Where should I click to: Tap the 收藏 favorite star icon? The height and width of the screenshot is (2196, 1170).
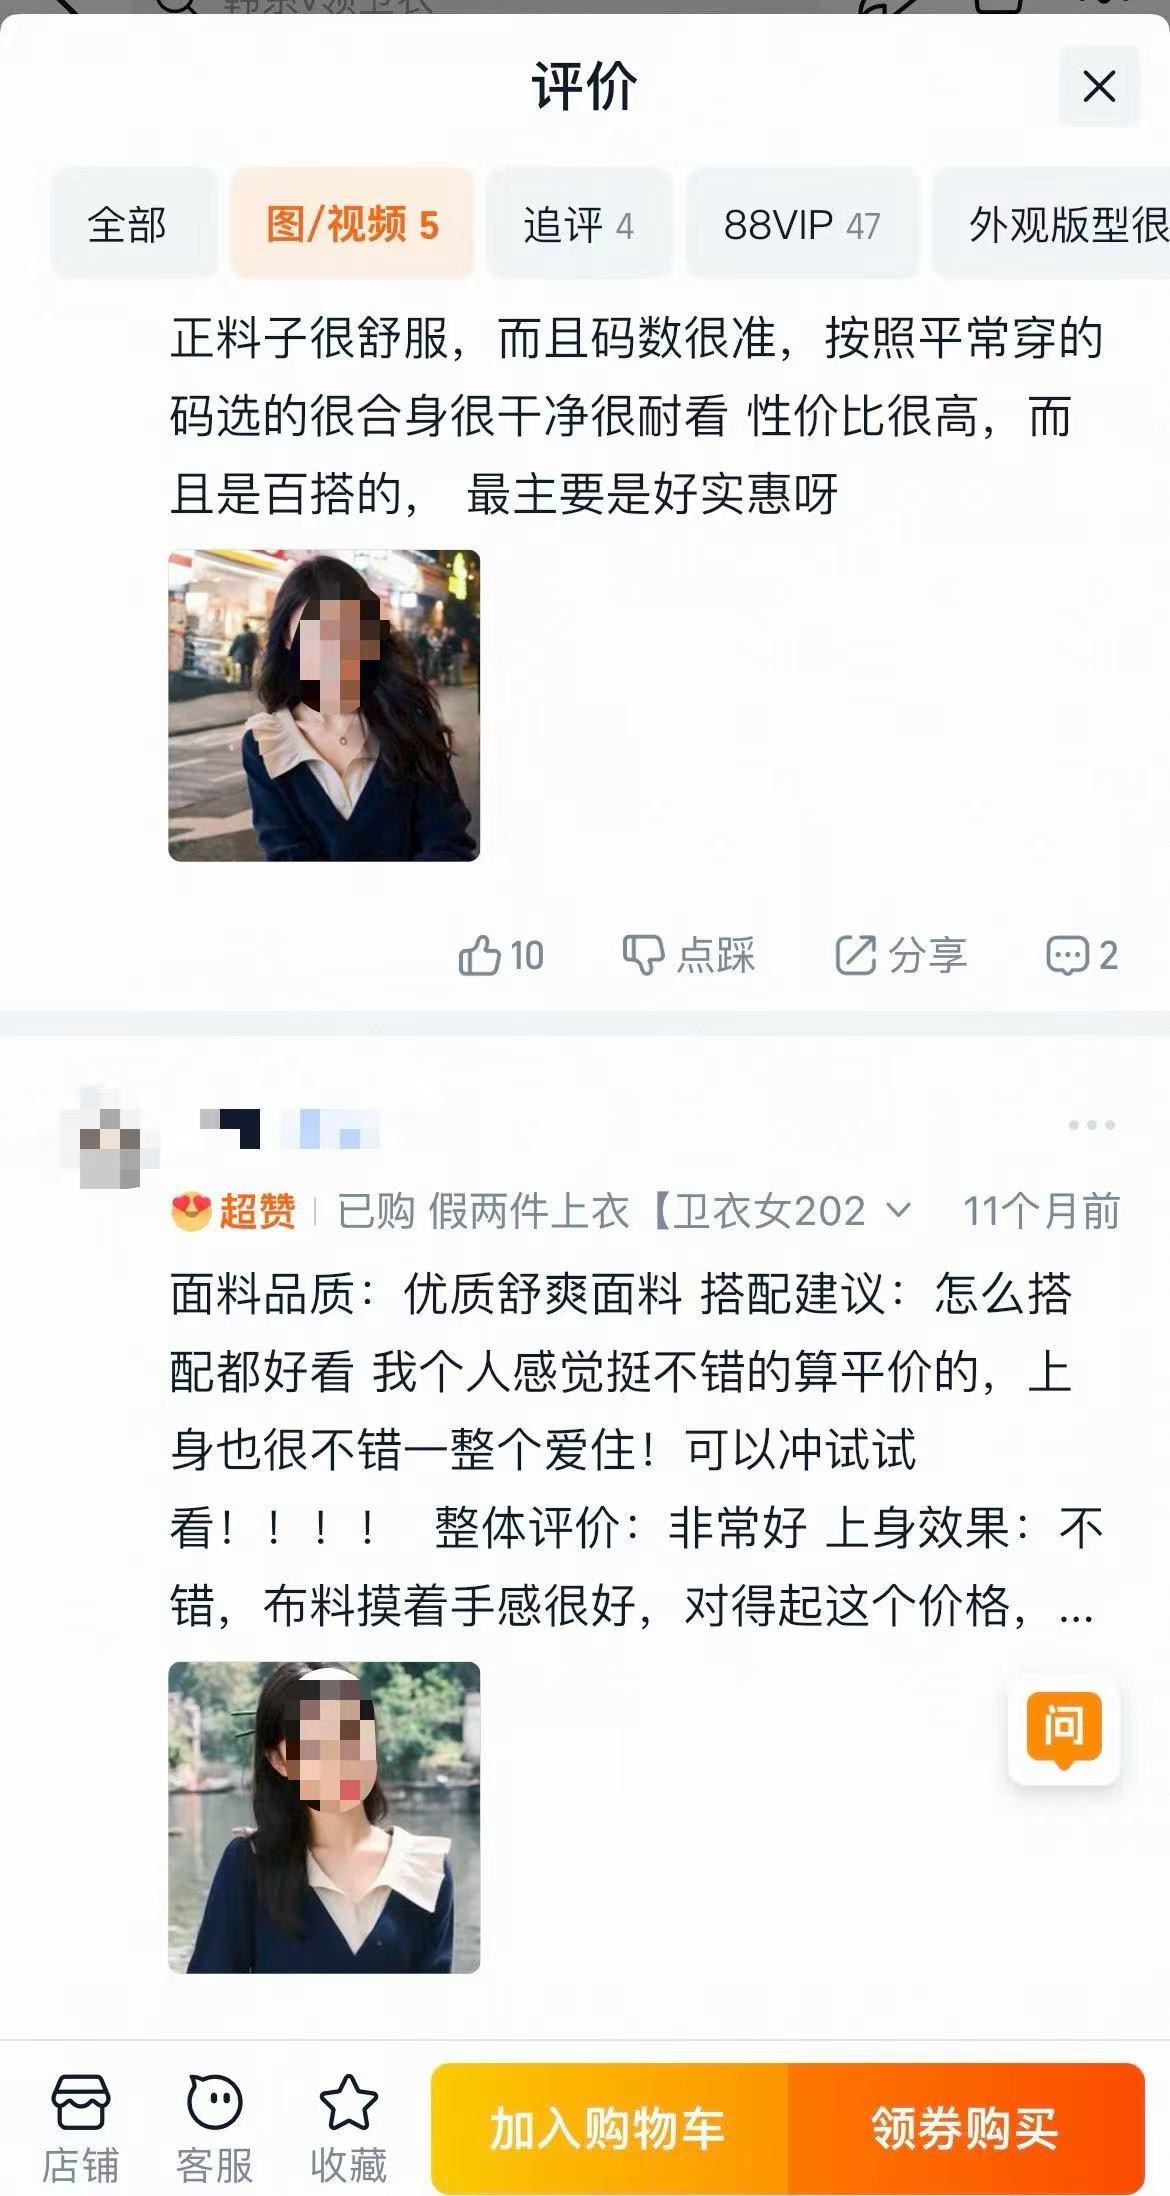348,2101
